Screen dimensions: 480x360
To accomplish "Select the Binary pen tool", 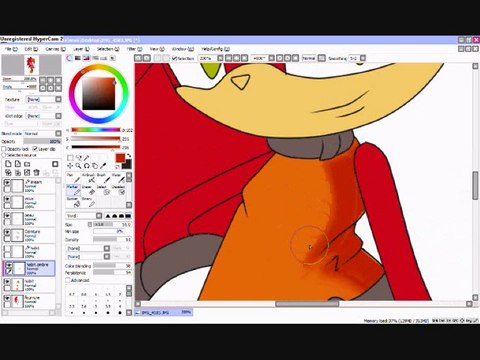I will click(x=89, y=202).
